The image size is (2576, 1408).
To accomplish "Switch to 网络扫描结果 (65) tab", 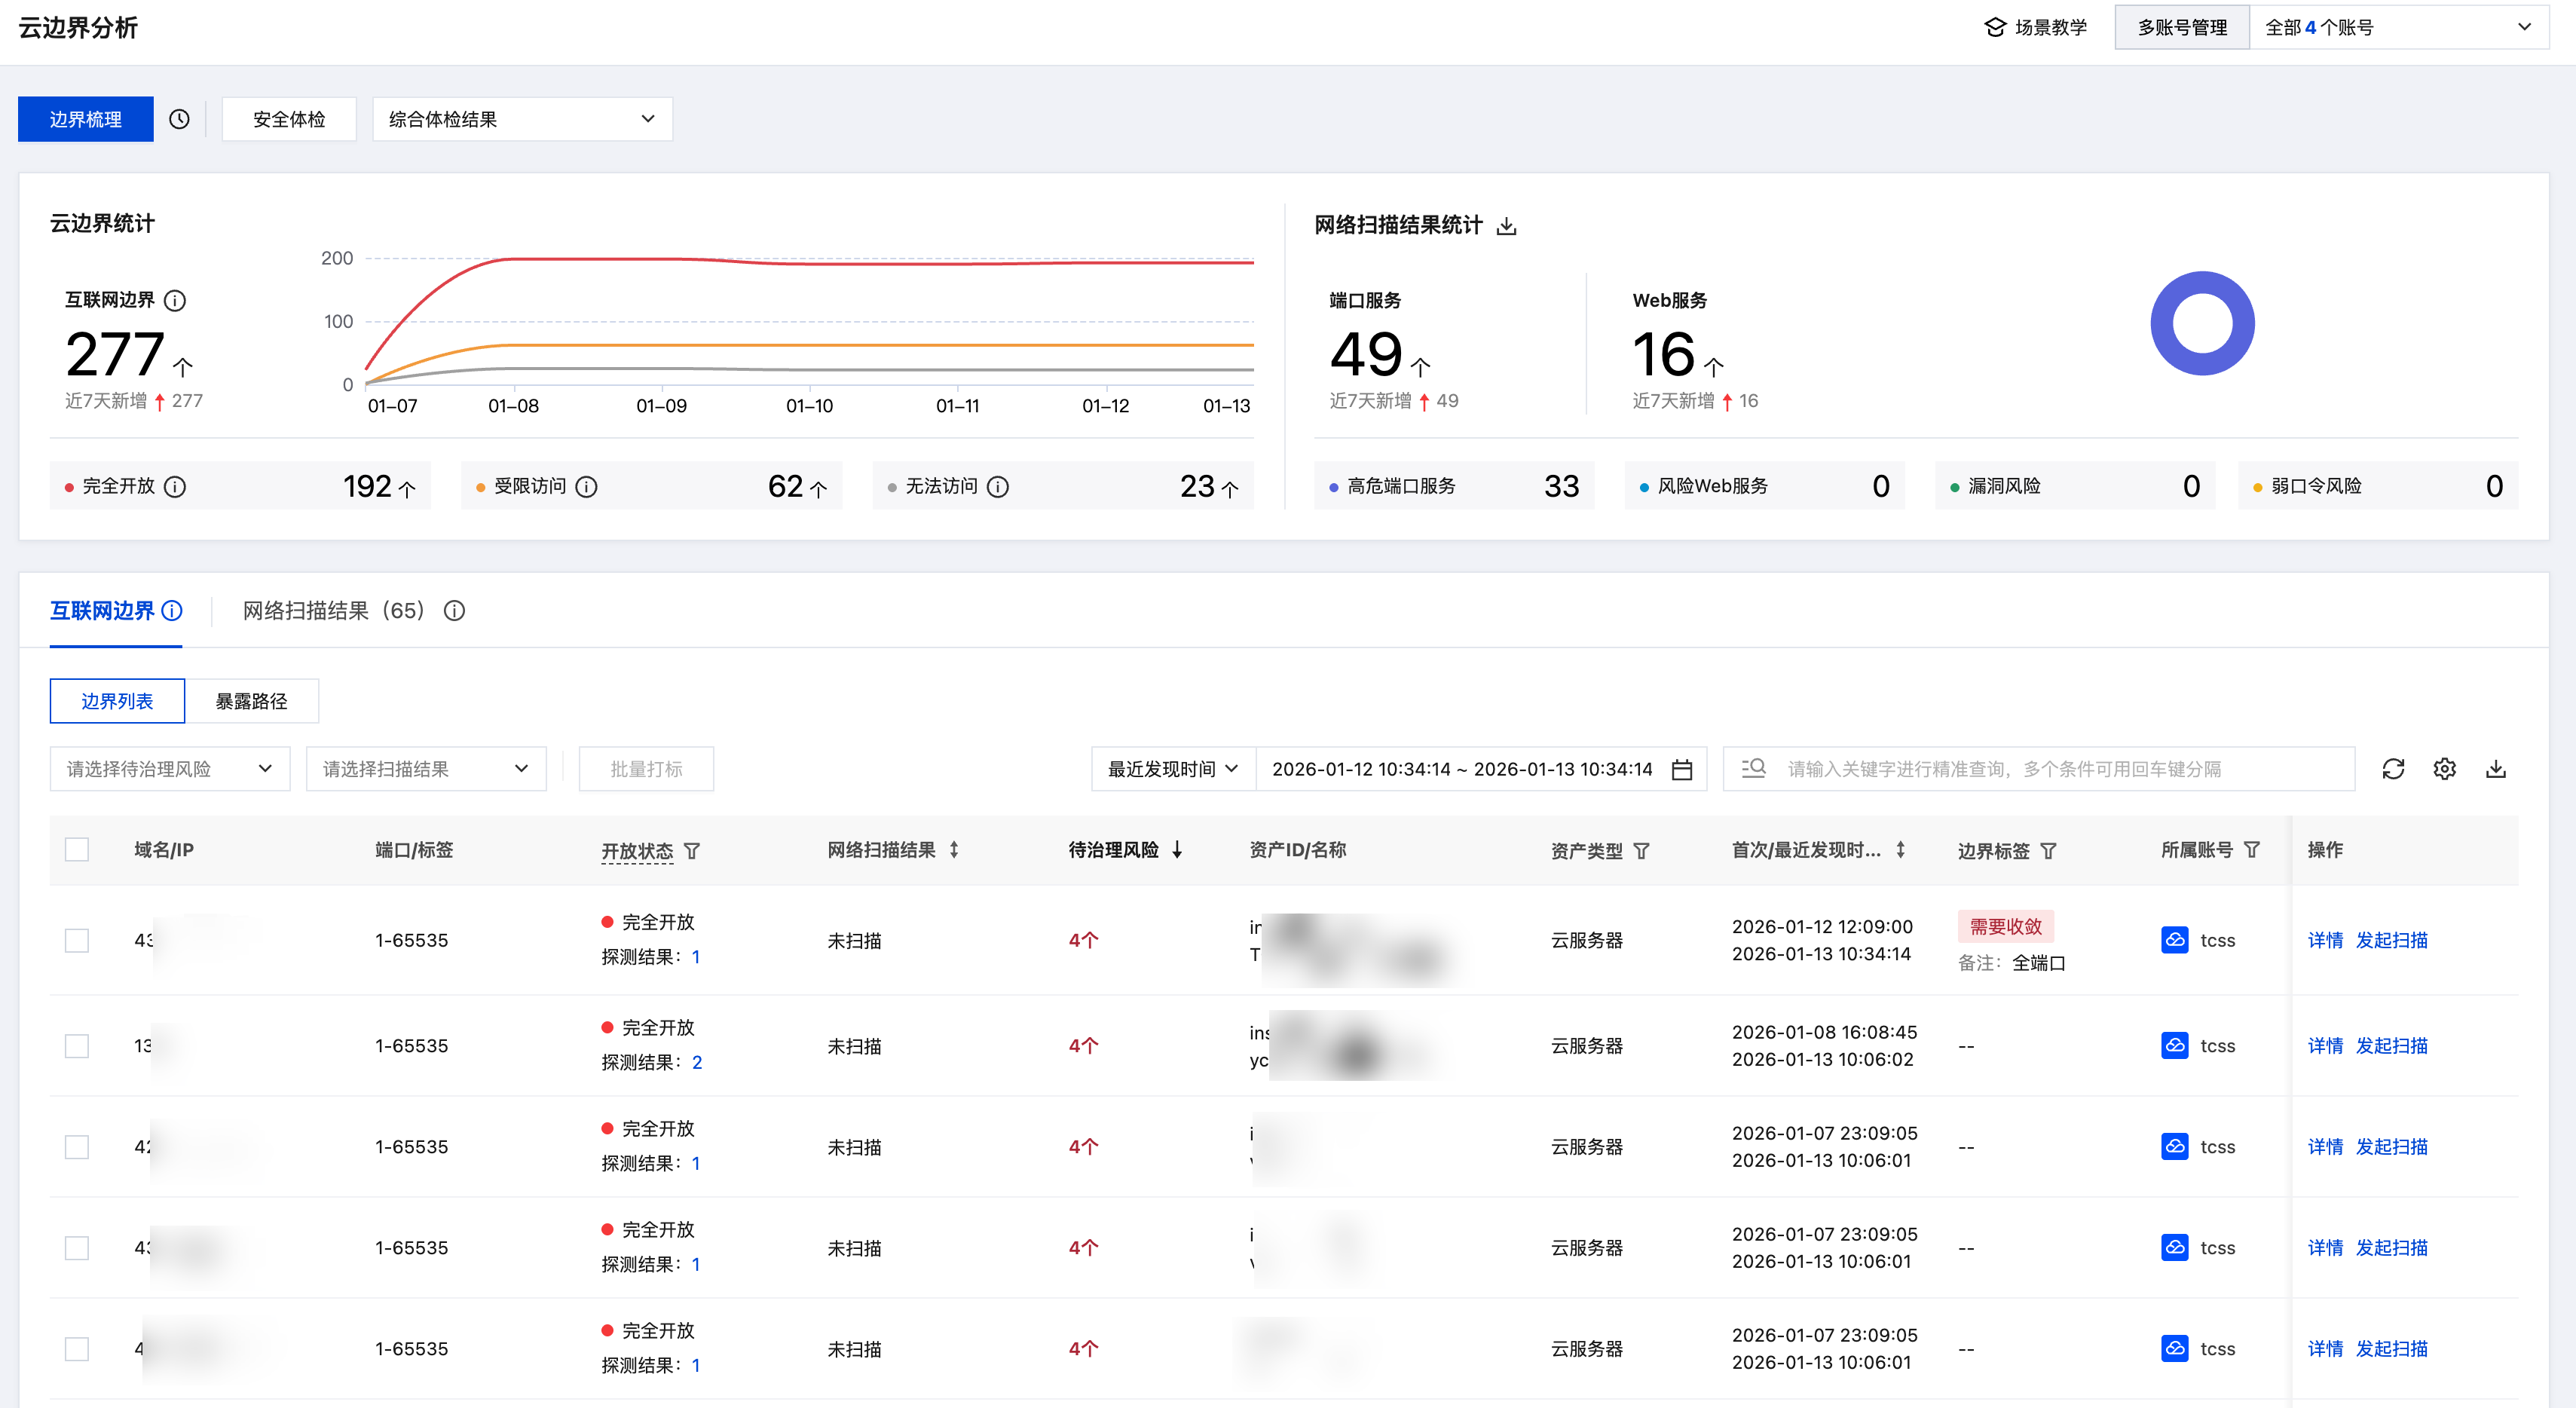I will 334,611.
